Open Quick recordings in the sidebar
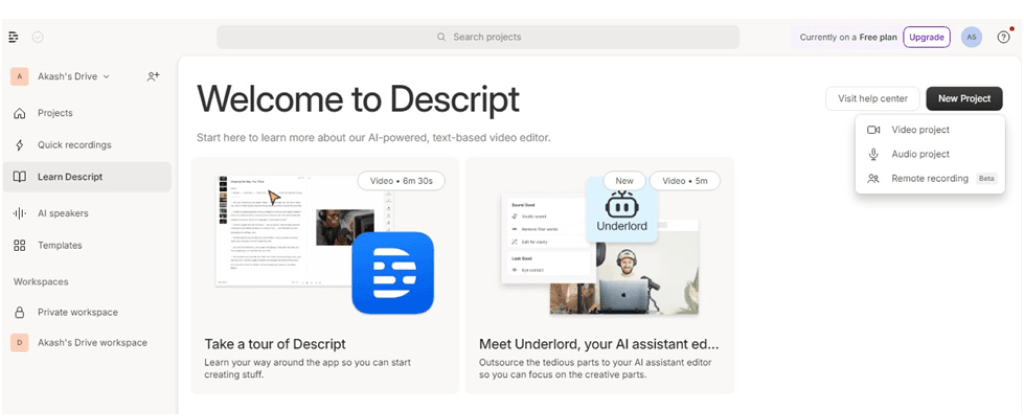1024x417 pixels. click(74, 145)
